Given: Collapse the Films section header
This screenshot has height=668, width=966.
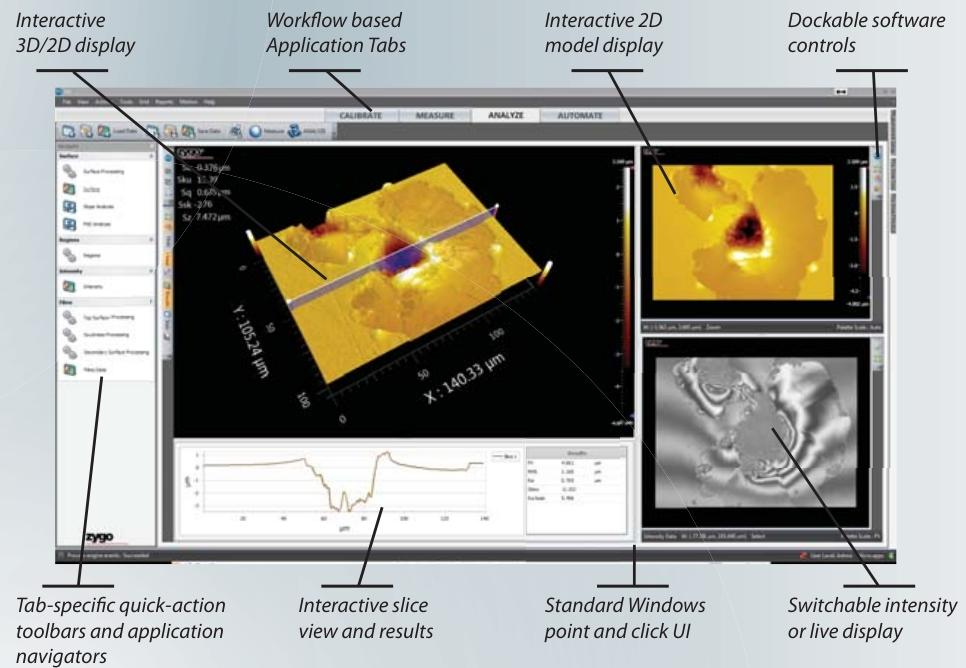Looking at the screenshot, I should [x=150, y=301].
